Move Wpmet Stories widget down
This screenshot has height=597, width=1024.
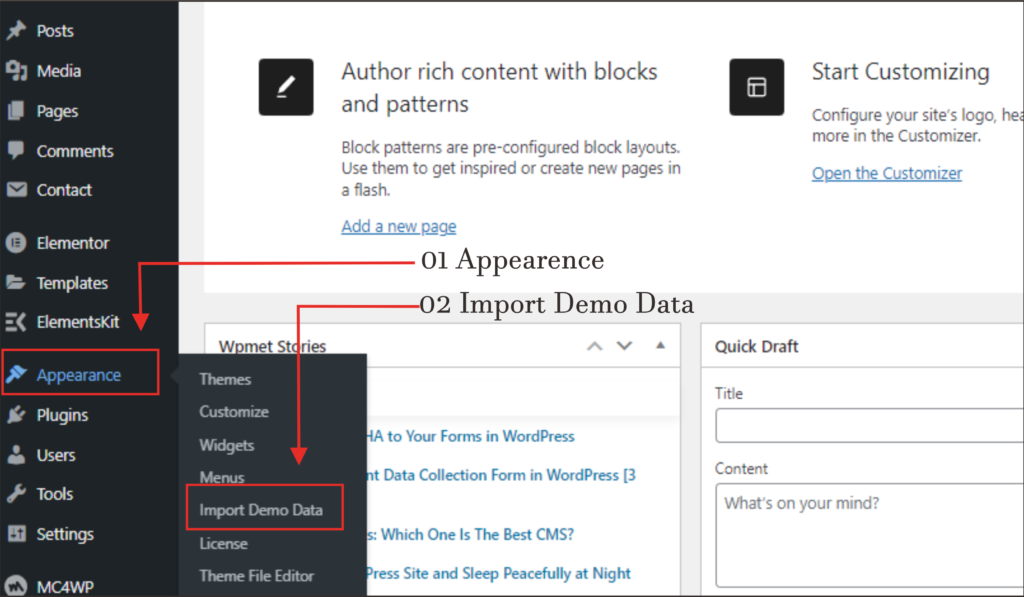point(624,346)
